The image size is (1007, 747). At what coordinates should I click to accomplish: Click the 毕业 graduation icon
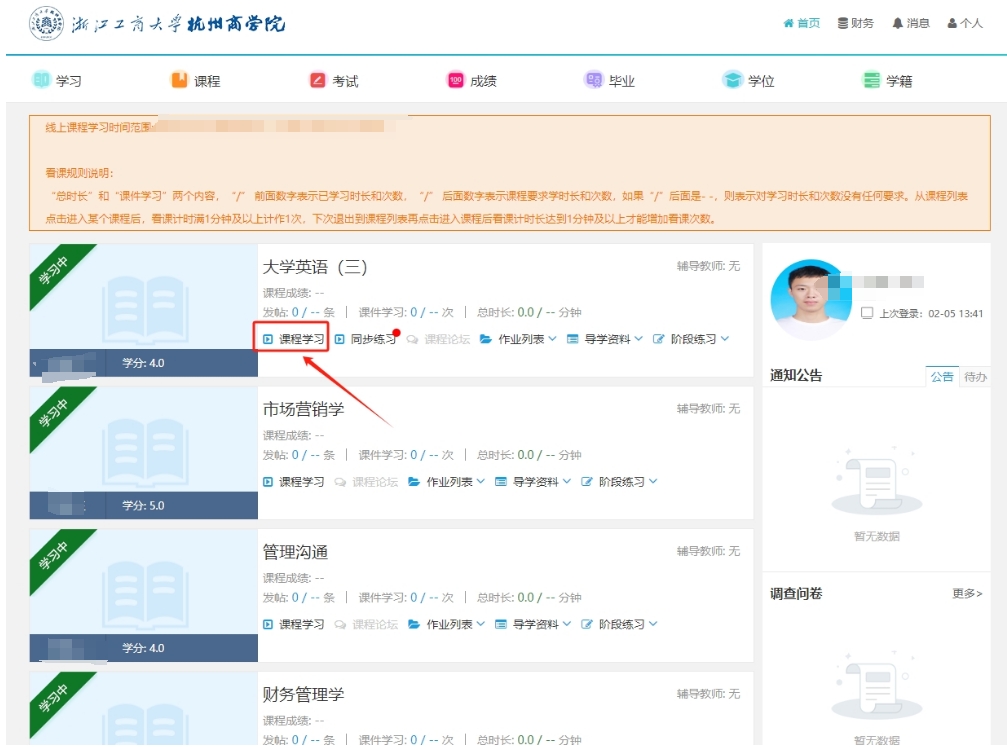pyautogui.click(x=594, y=80)
